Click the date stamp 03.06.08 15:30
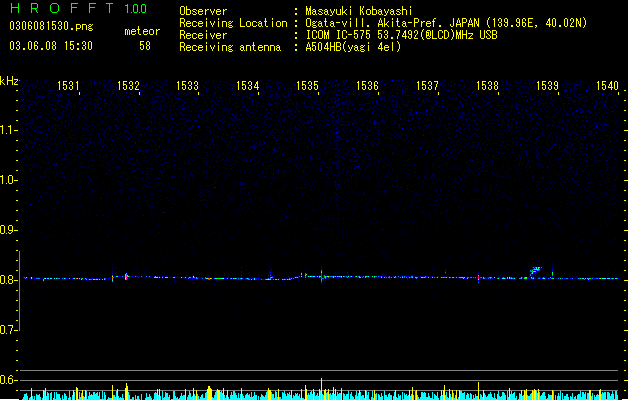The width and height of the screenshot is (629, 400). 51,46
